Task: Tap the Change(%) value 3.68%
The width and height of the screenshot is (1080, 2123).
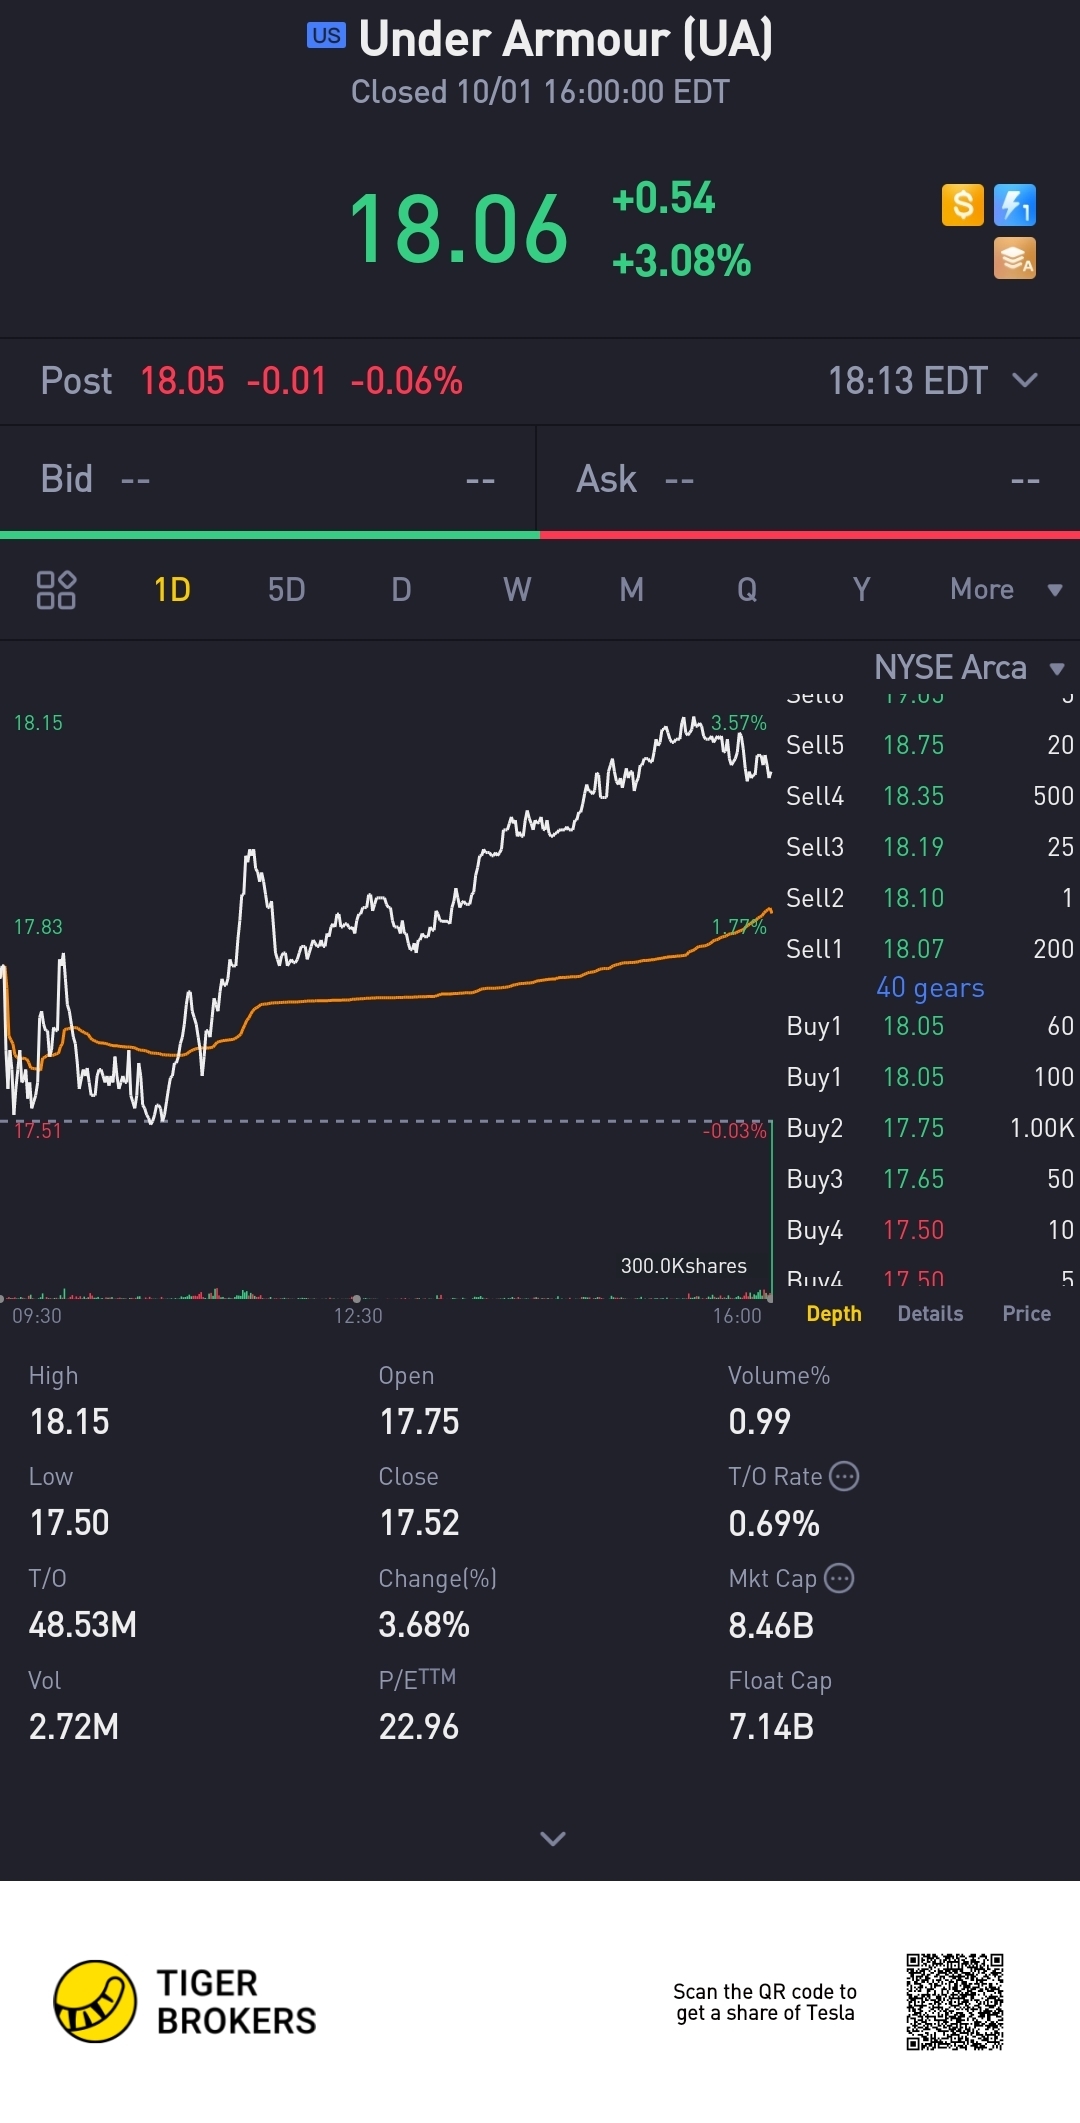Action: [424, 1624]
